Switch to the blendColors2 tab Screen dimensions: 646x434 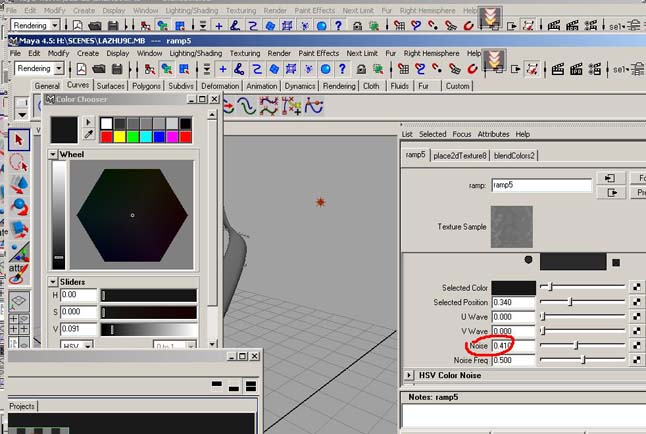[x=514, y=156]
